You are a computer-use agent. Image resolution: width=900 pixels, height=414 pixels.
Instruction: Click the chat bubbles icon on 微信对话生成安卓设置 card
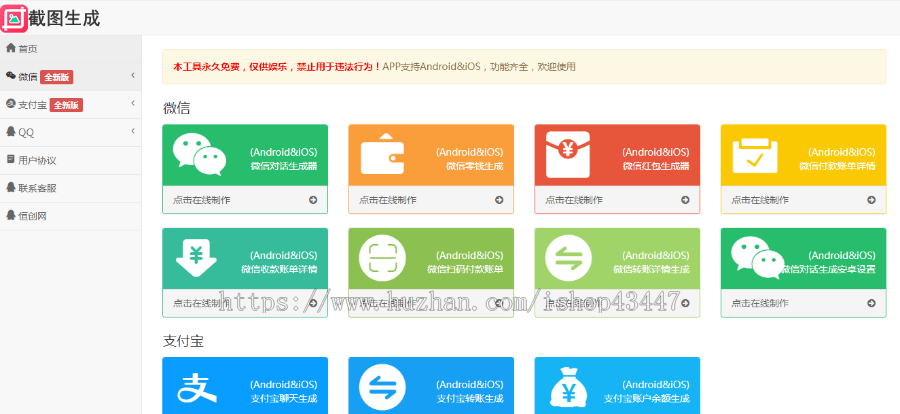point(757,258)
